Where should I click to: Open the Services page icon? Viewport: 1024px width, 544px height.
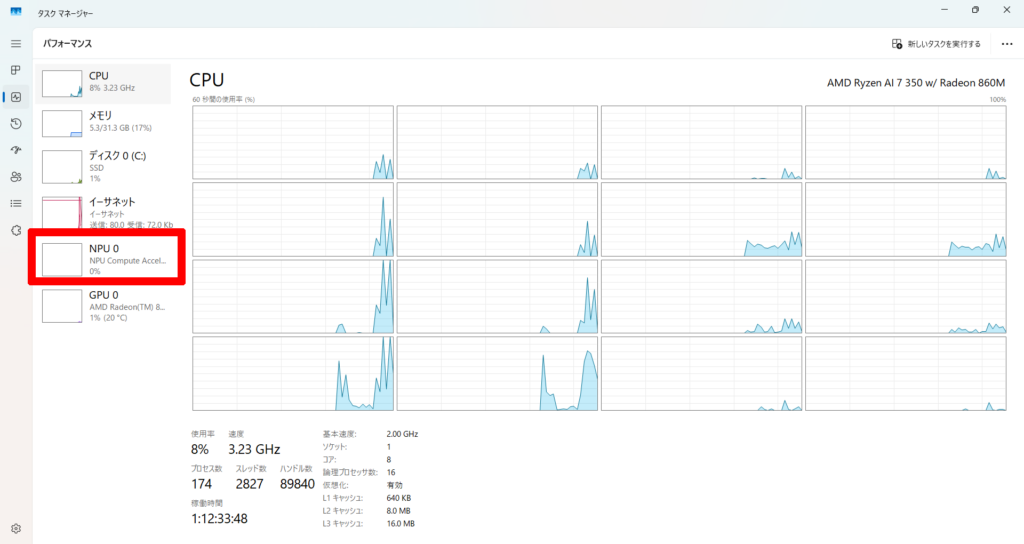click(x=15, y=230)
